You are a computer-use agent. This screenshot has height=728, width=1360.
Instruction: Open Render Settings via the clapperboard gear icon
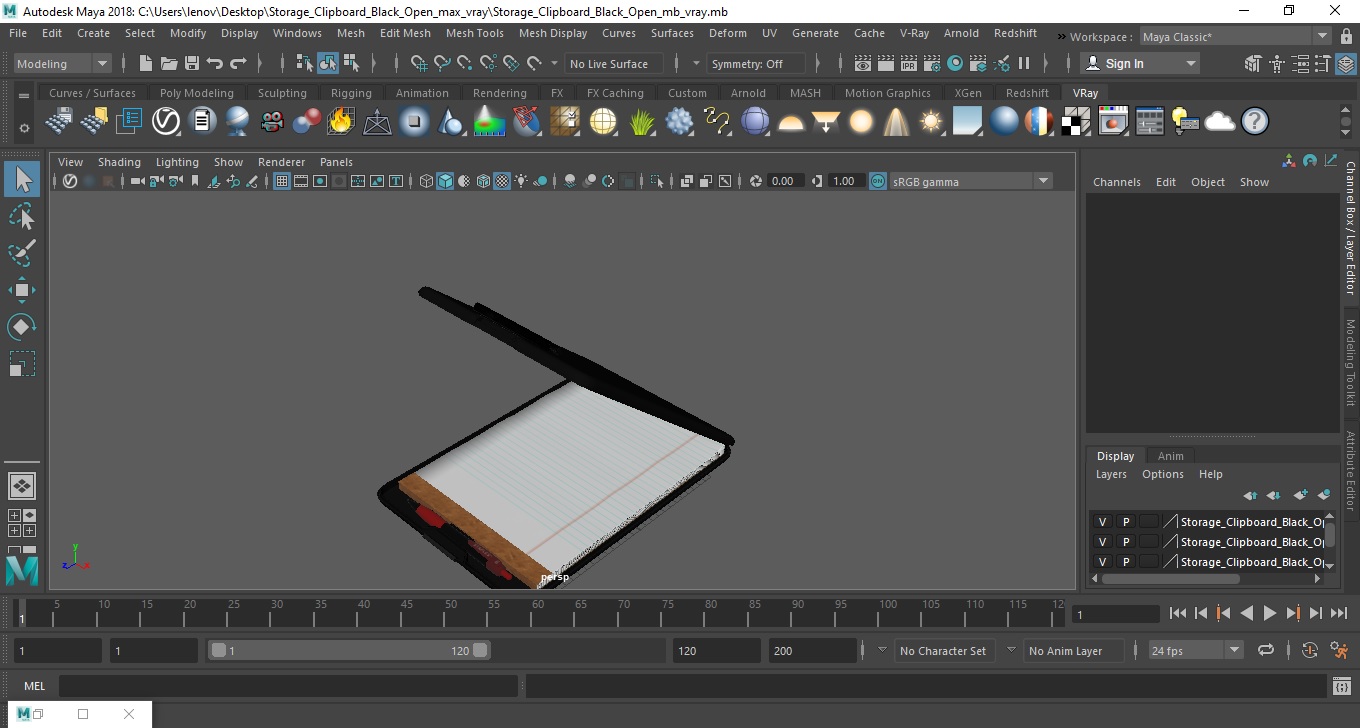pyautogui.click(x=932, y=63)
